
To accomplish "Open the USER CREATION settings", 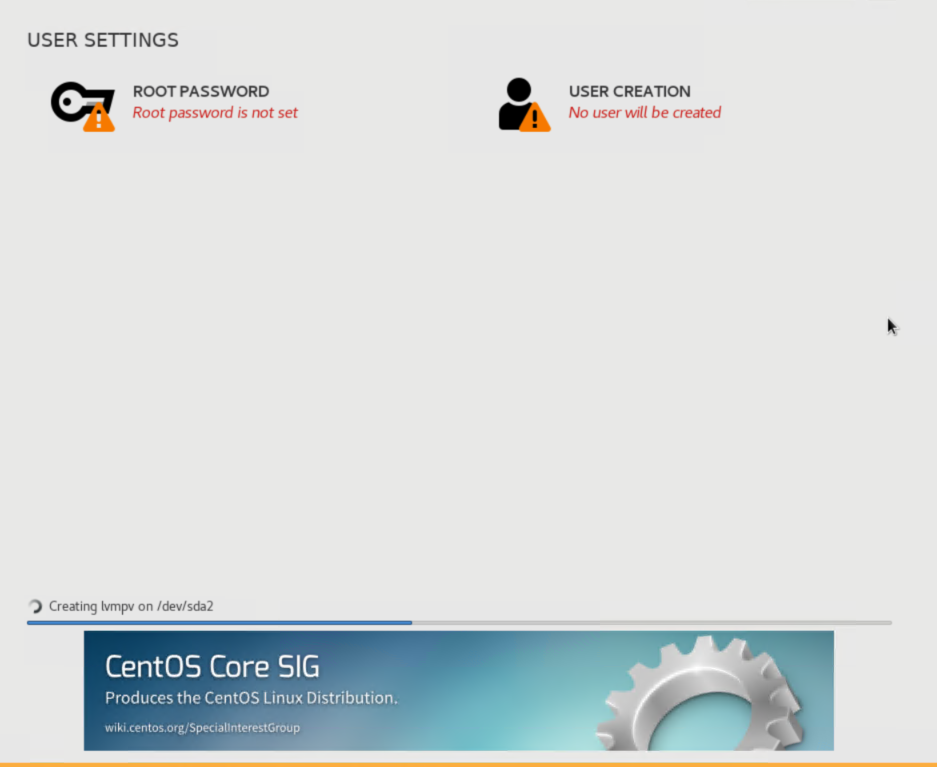I will [x=630, y=91].
